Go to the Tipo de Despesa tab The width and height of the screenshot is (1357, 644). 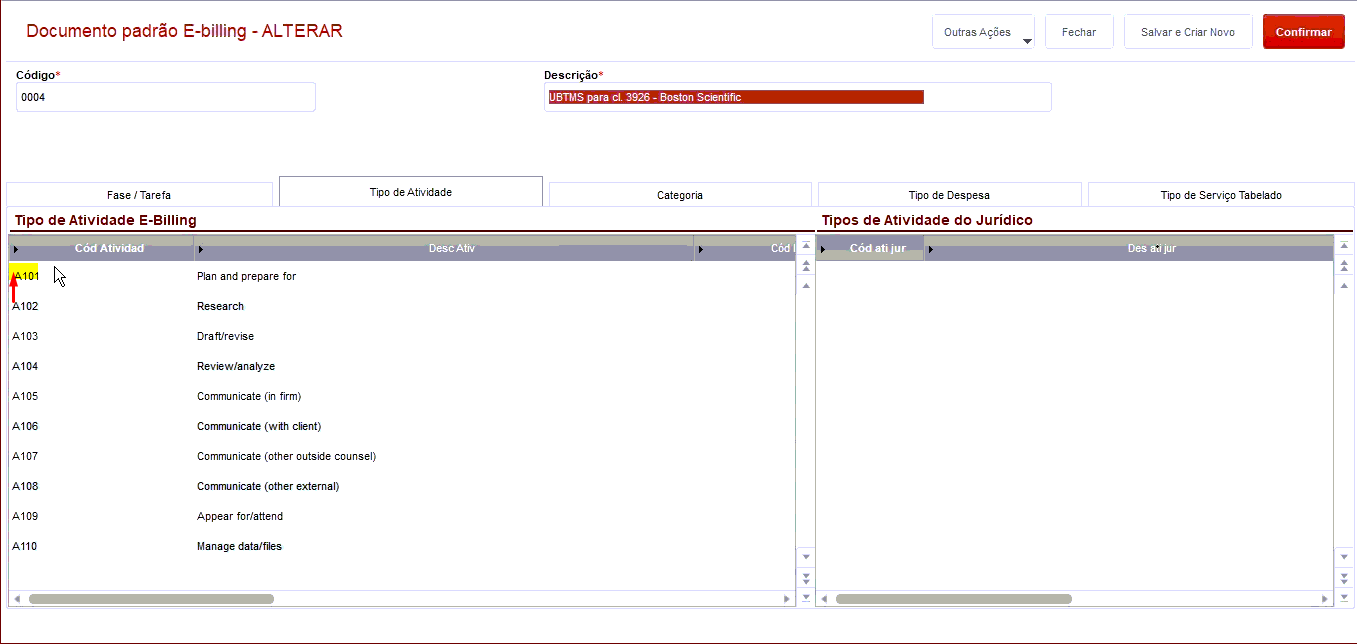[949, 195]
